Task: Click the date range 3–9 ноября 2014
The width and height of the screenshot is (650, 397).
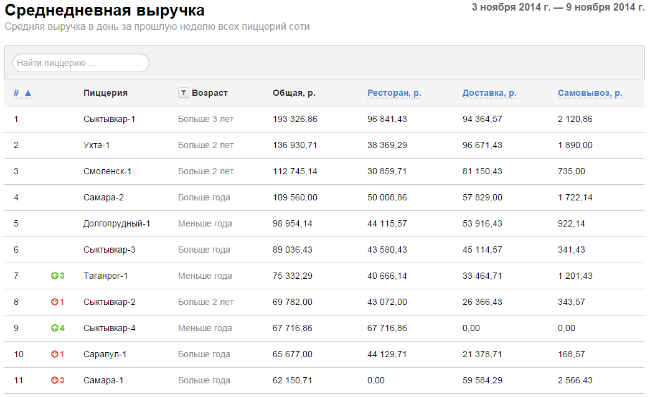Action: [558, 7]
